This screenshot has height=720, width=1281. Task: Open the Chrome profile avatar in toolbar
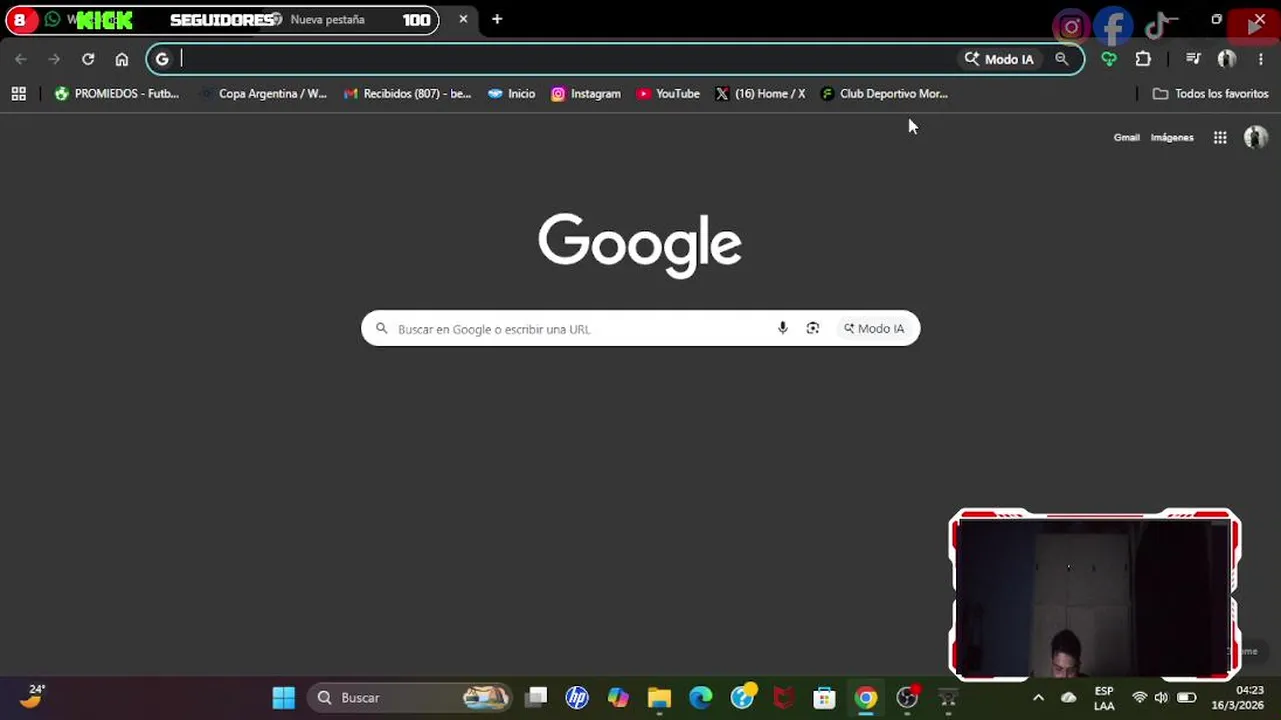[1227, 59]
